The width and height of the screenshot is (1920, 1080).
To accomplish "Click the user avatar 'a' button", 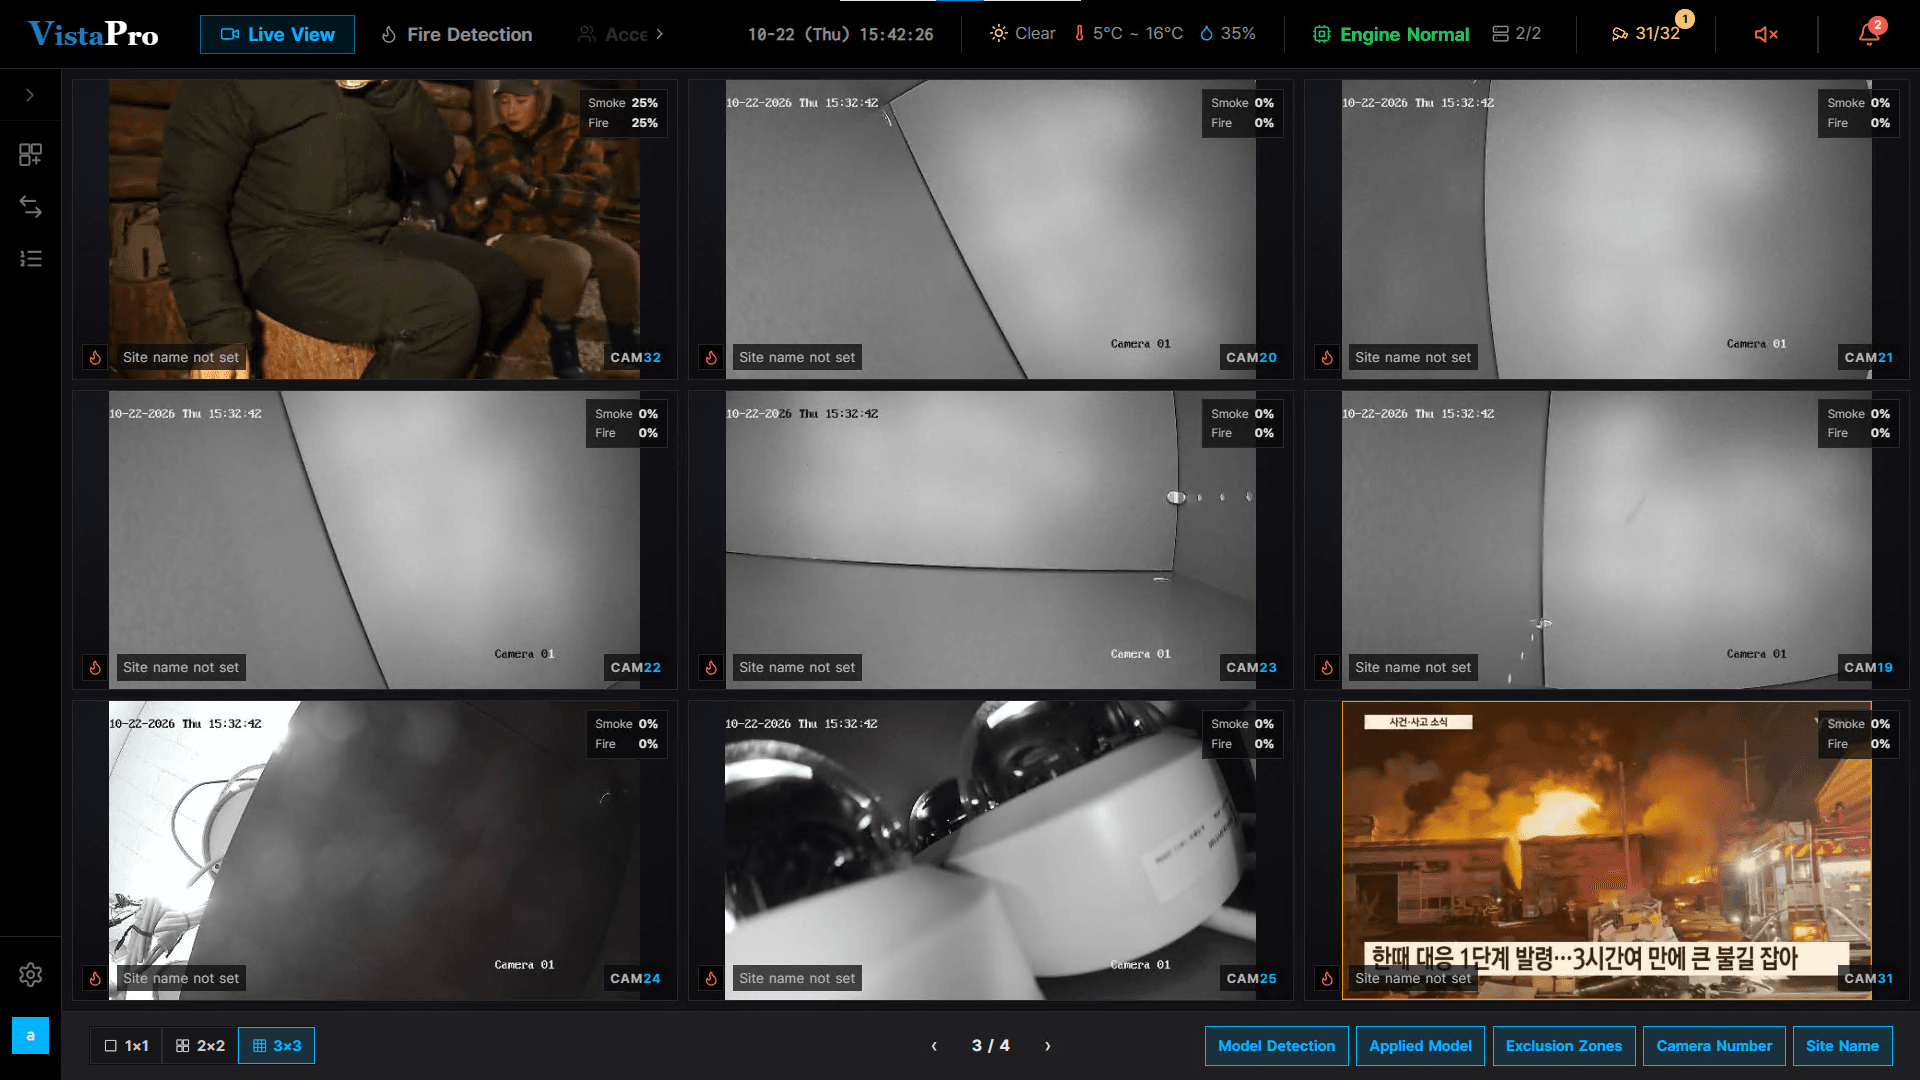I will tap(30, 1035).
